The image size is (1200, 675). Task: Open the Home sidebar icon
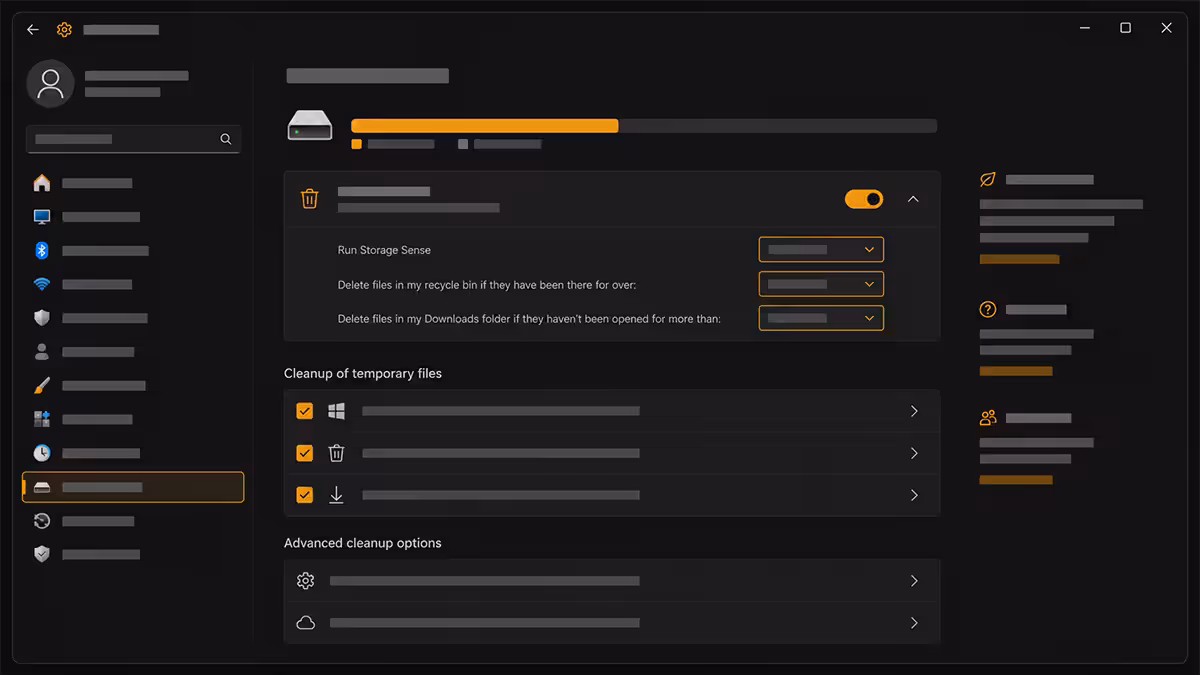(x=42, y=183)
